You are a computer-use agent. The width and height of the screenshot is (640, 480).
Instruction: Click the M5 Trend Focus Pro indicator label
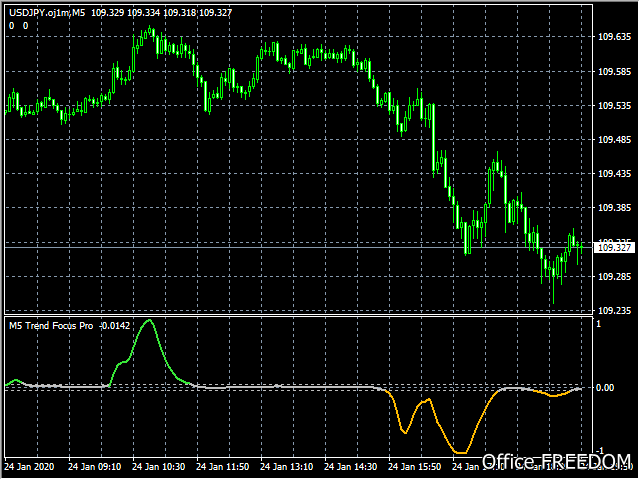coord(51,326)
